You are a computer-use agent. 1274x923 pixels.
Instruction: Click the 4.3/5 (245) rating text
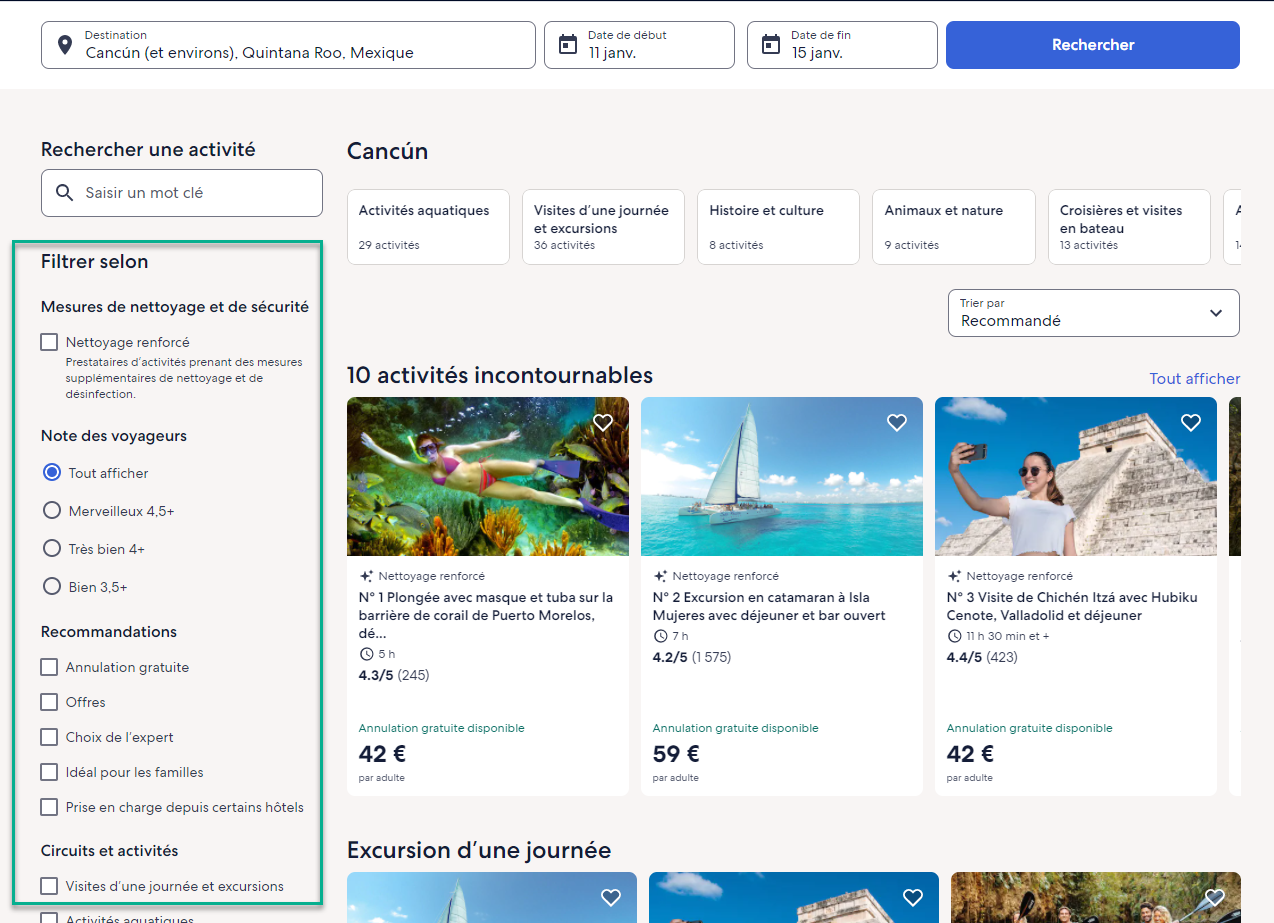(x=394, y=675)
